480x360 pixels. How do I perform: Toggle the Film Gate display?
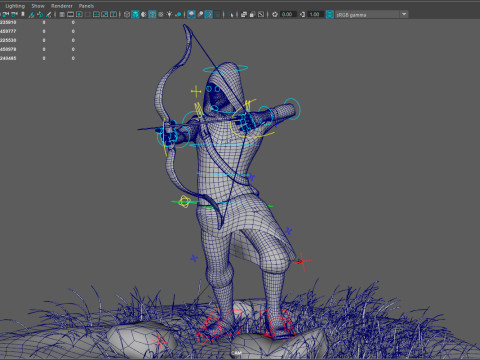coord(70,14)
